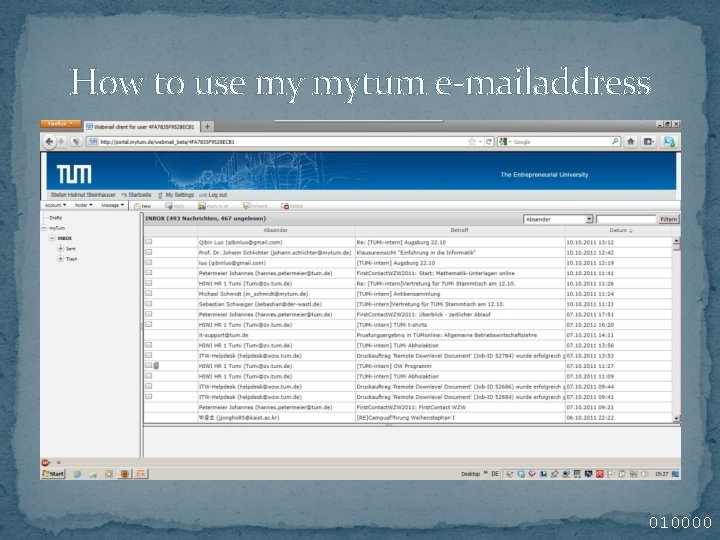
Task: Open Windows Start button
Action: pyautogui.click(x=53, y=473)
